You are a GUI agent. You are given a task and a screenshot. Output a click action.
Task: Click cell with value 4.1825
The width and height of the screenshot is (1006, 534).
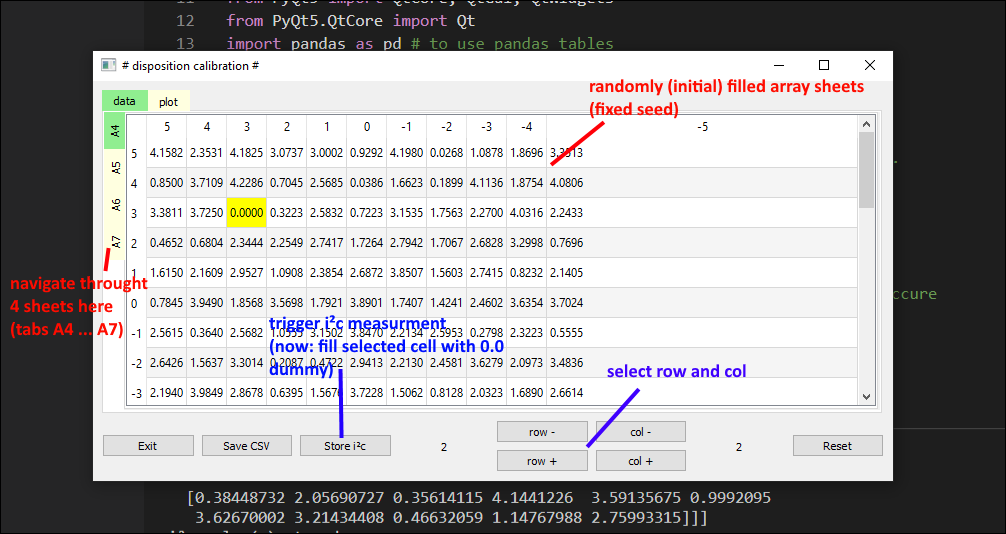(246, 153)
